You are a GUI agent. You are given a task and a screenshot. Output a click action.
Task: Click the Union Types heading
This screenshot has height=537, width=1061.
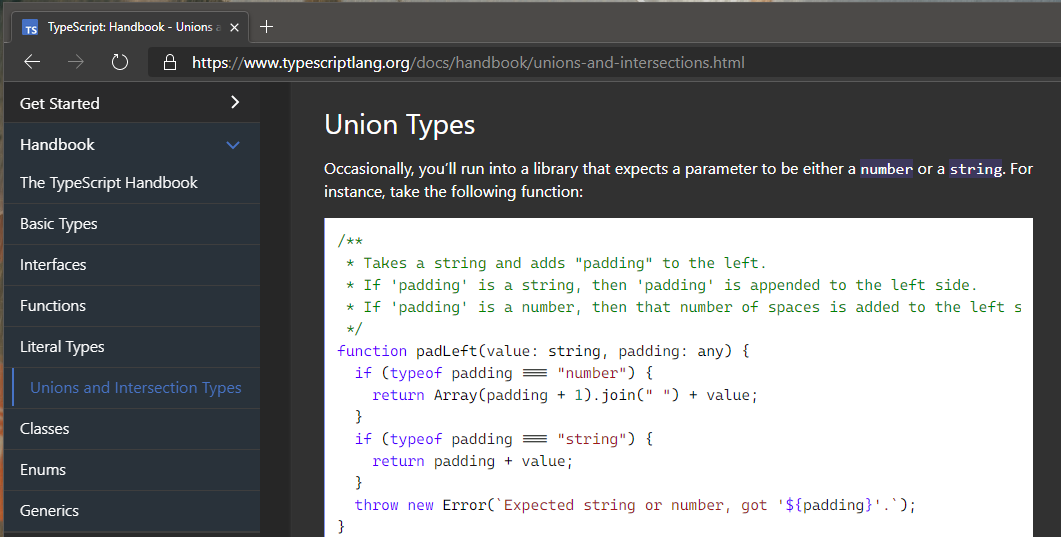(x=399, y=125)
